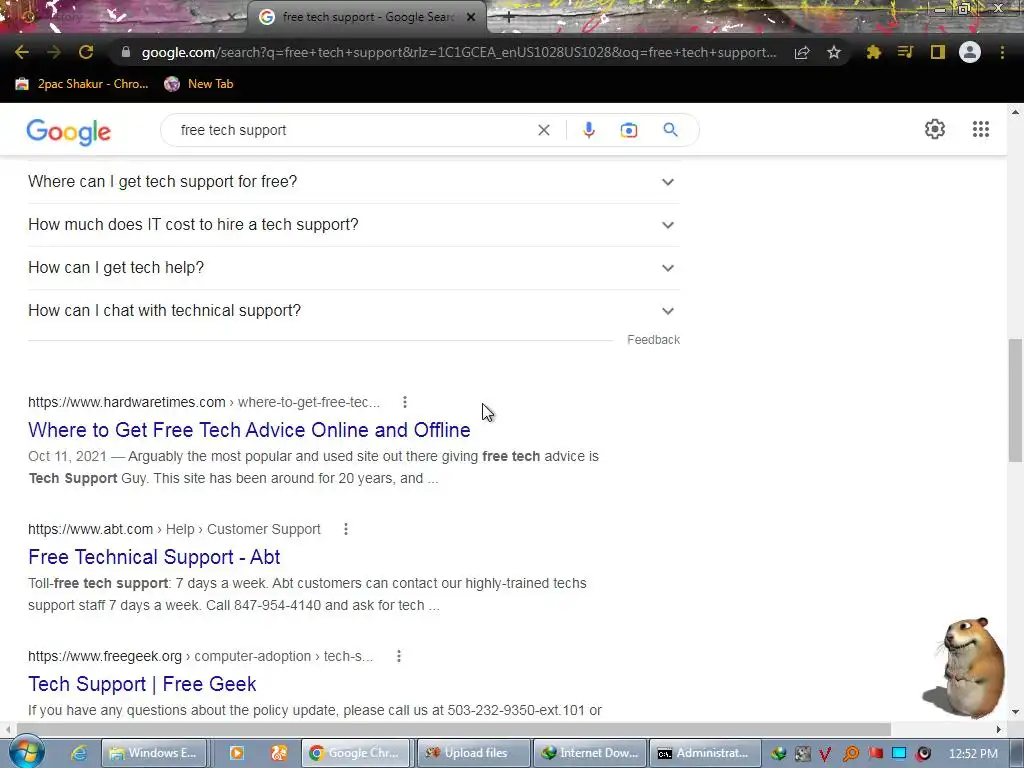Bookmark this page with the star icon
1024x768 pixels.
[833, 52]
